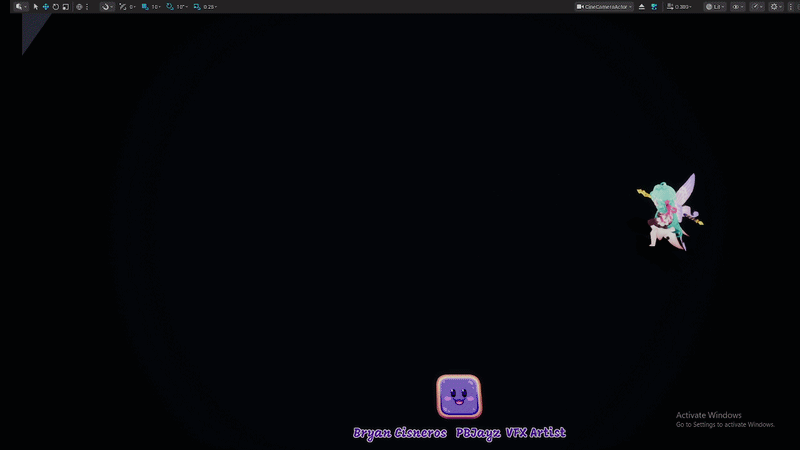Click the purple smiley jelly cube logo
Screen dimensions: 800x450
pyautogui.click(x=459, y=396)
